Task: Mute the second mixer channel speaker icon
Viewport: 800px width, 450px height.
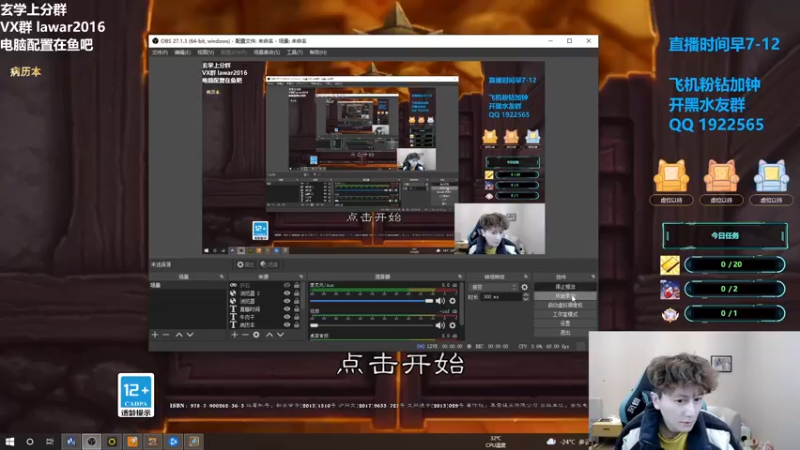Action: point(440,325)
